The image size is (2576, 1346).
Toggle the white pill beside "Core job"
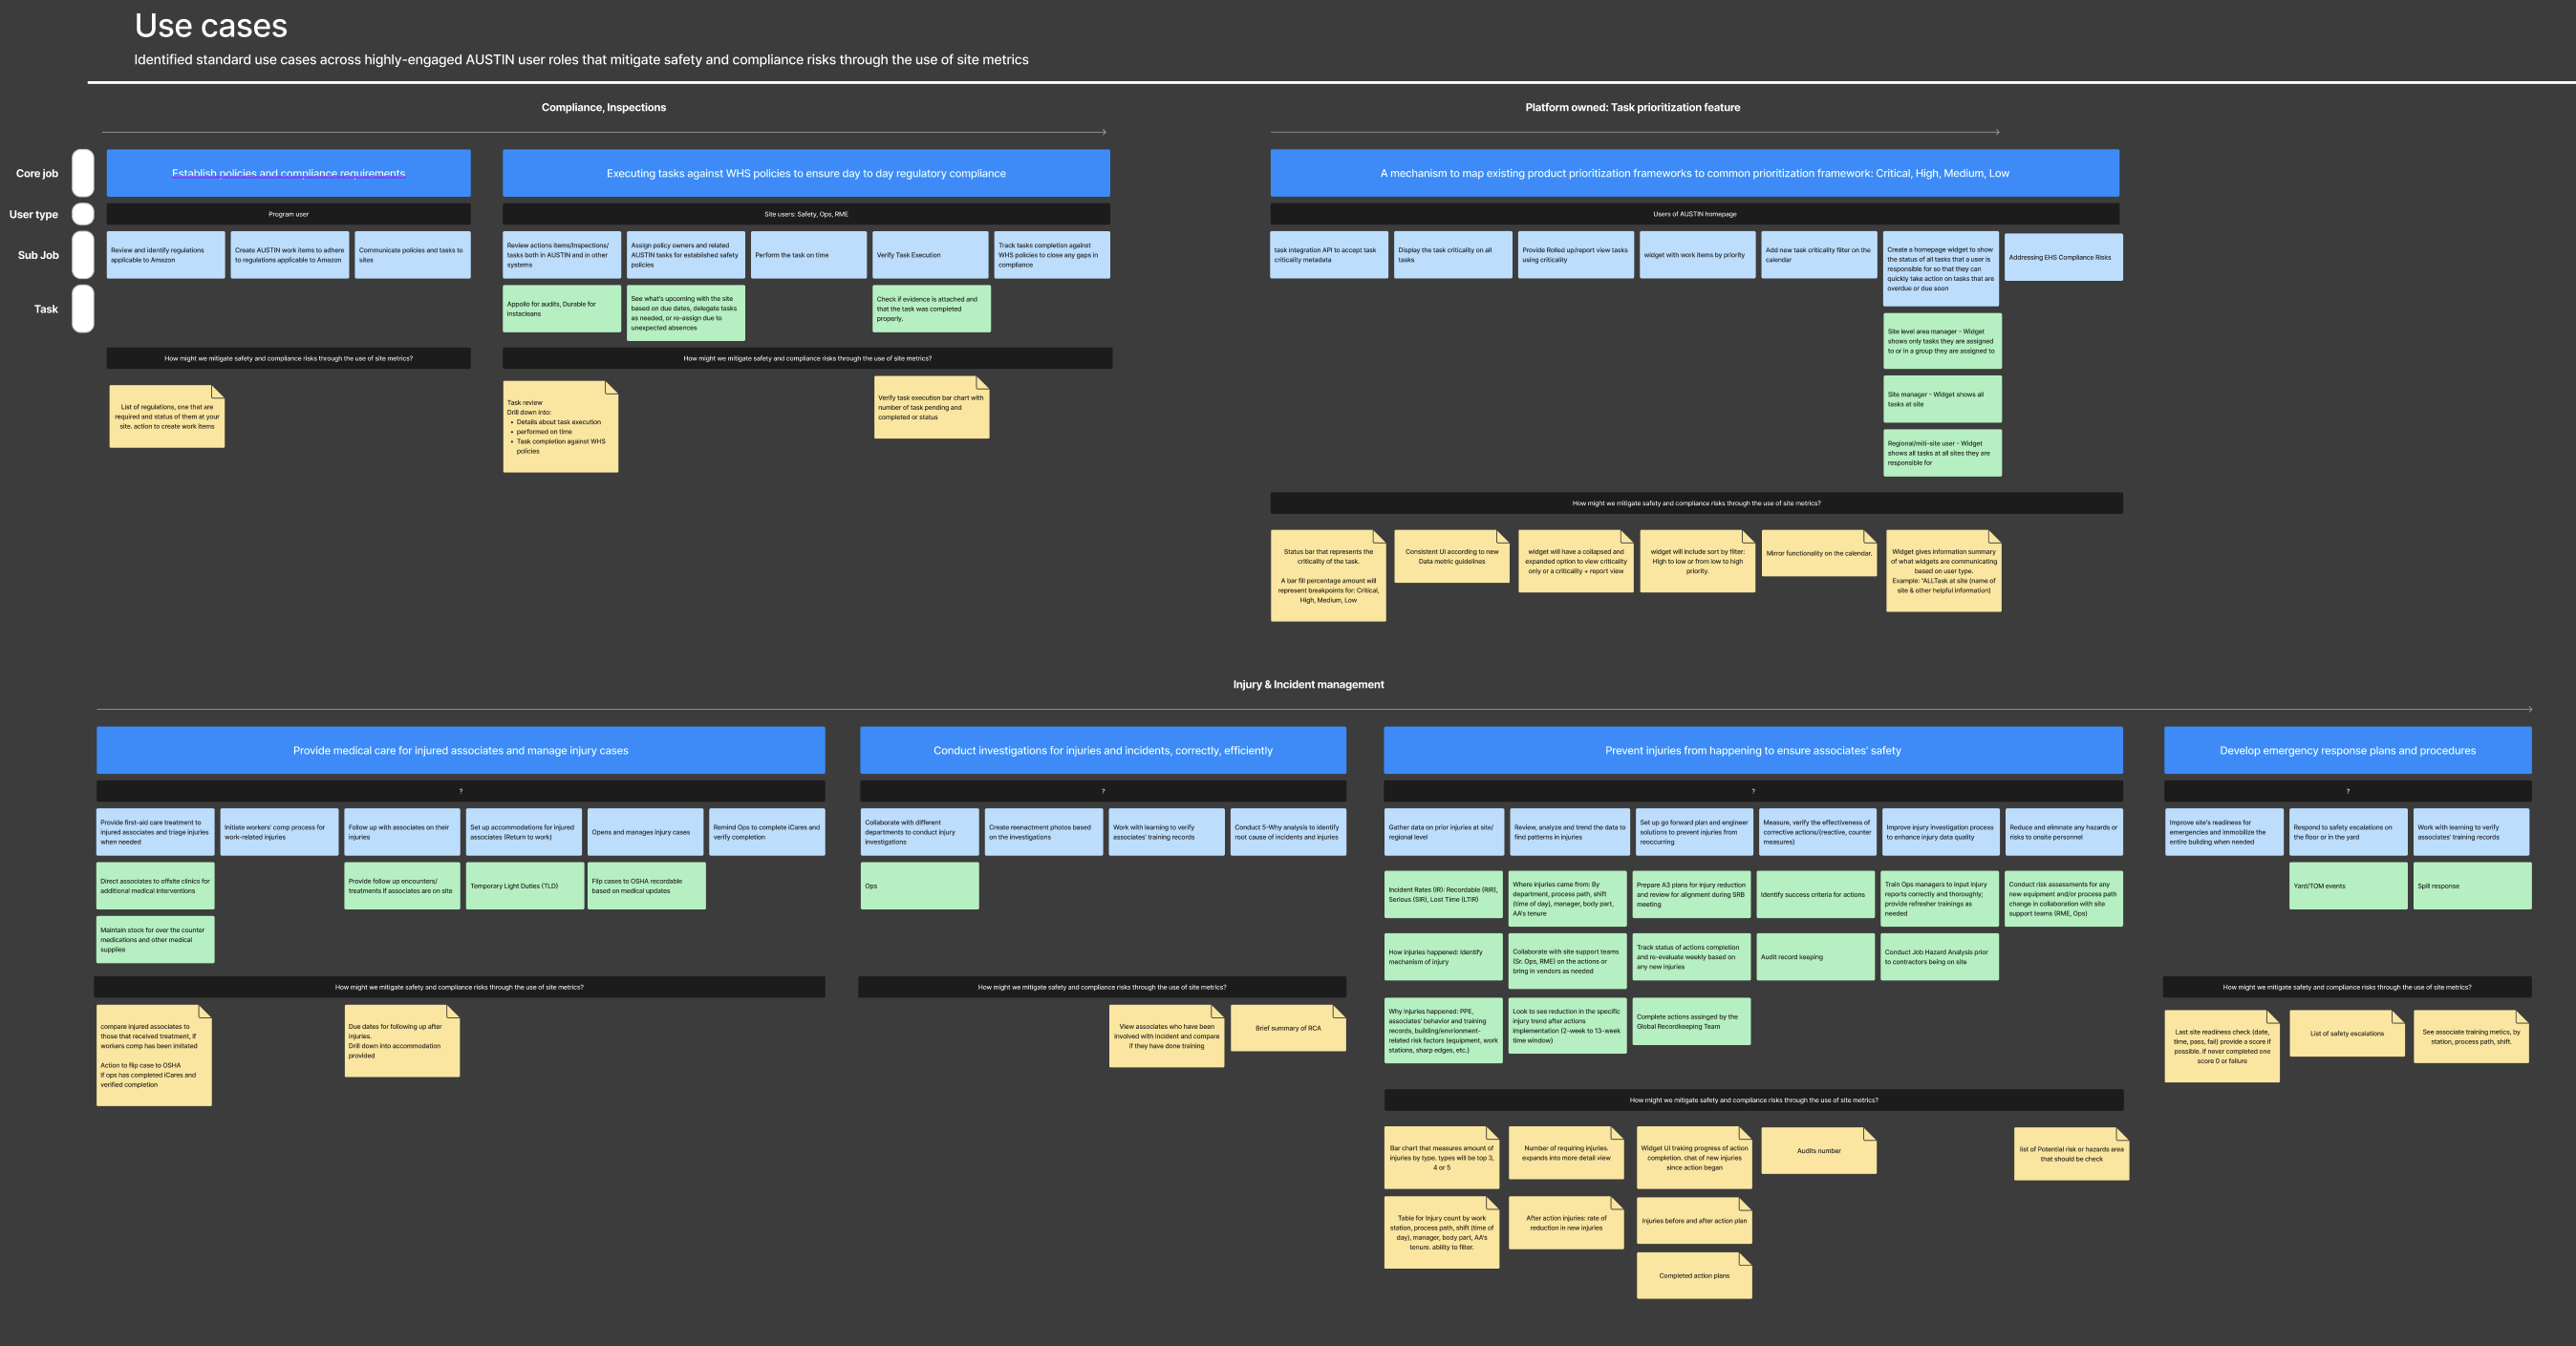(83, 172)
